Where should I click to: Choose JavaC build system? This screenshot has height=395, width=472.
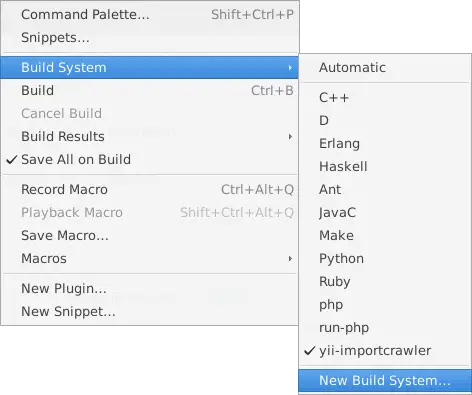[385, 212]
